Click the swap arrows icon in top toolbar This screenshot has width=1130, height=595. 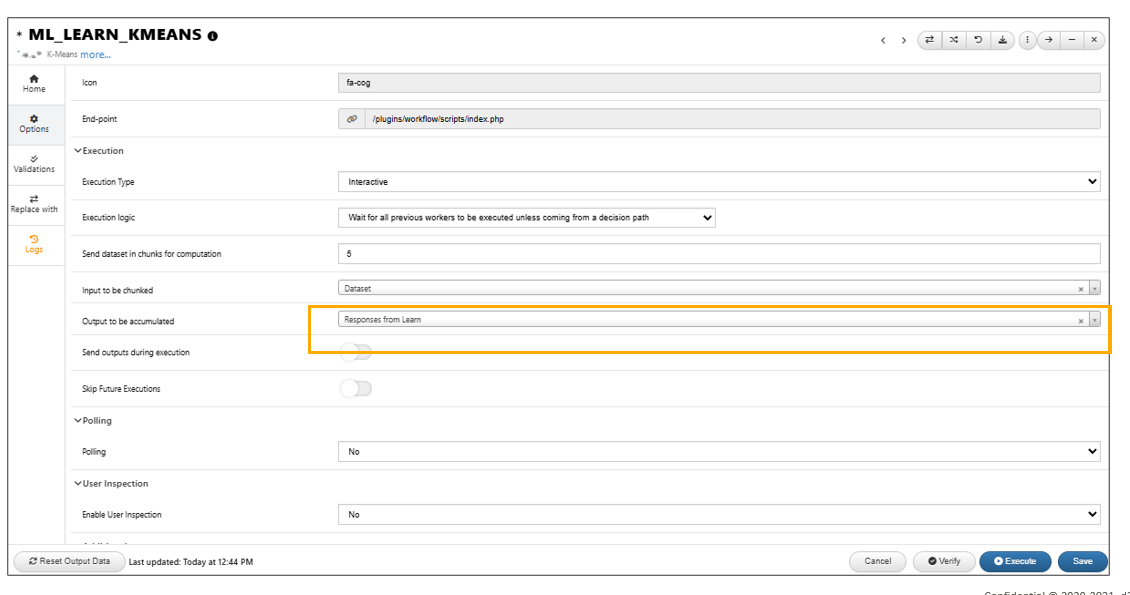point(930,40)
